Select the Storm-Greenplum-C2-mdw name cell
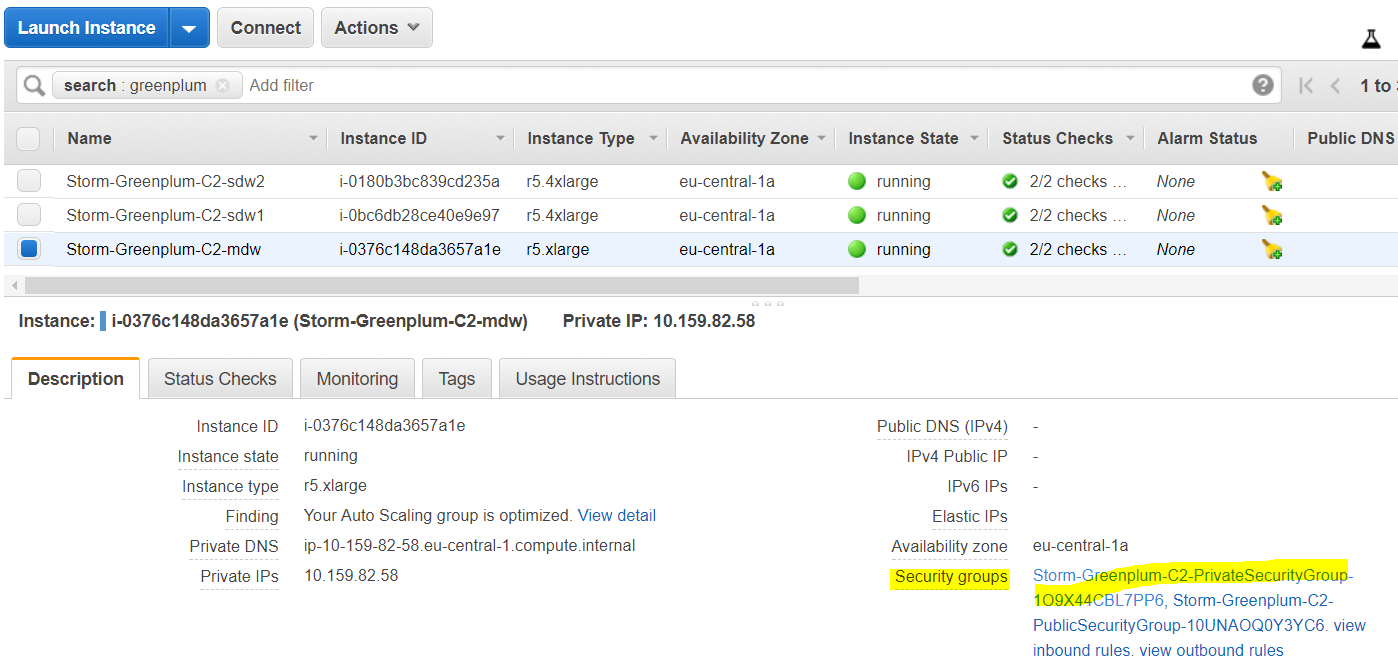The image size is (1398, 661). point(164,249)
